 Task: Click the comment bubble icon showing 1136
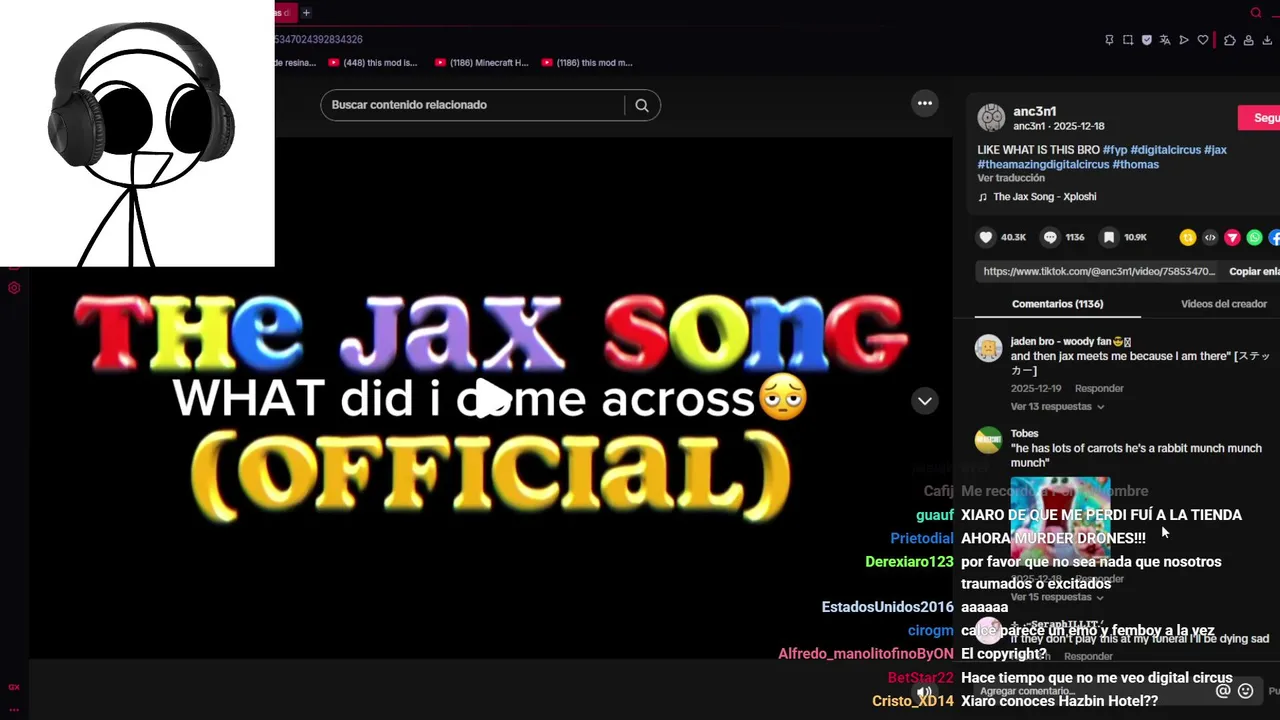coord(1050,237)
